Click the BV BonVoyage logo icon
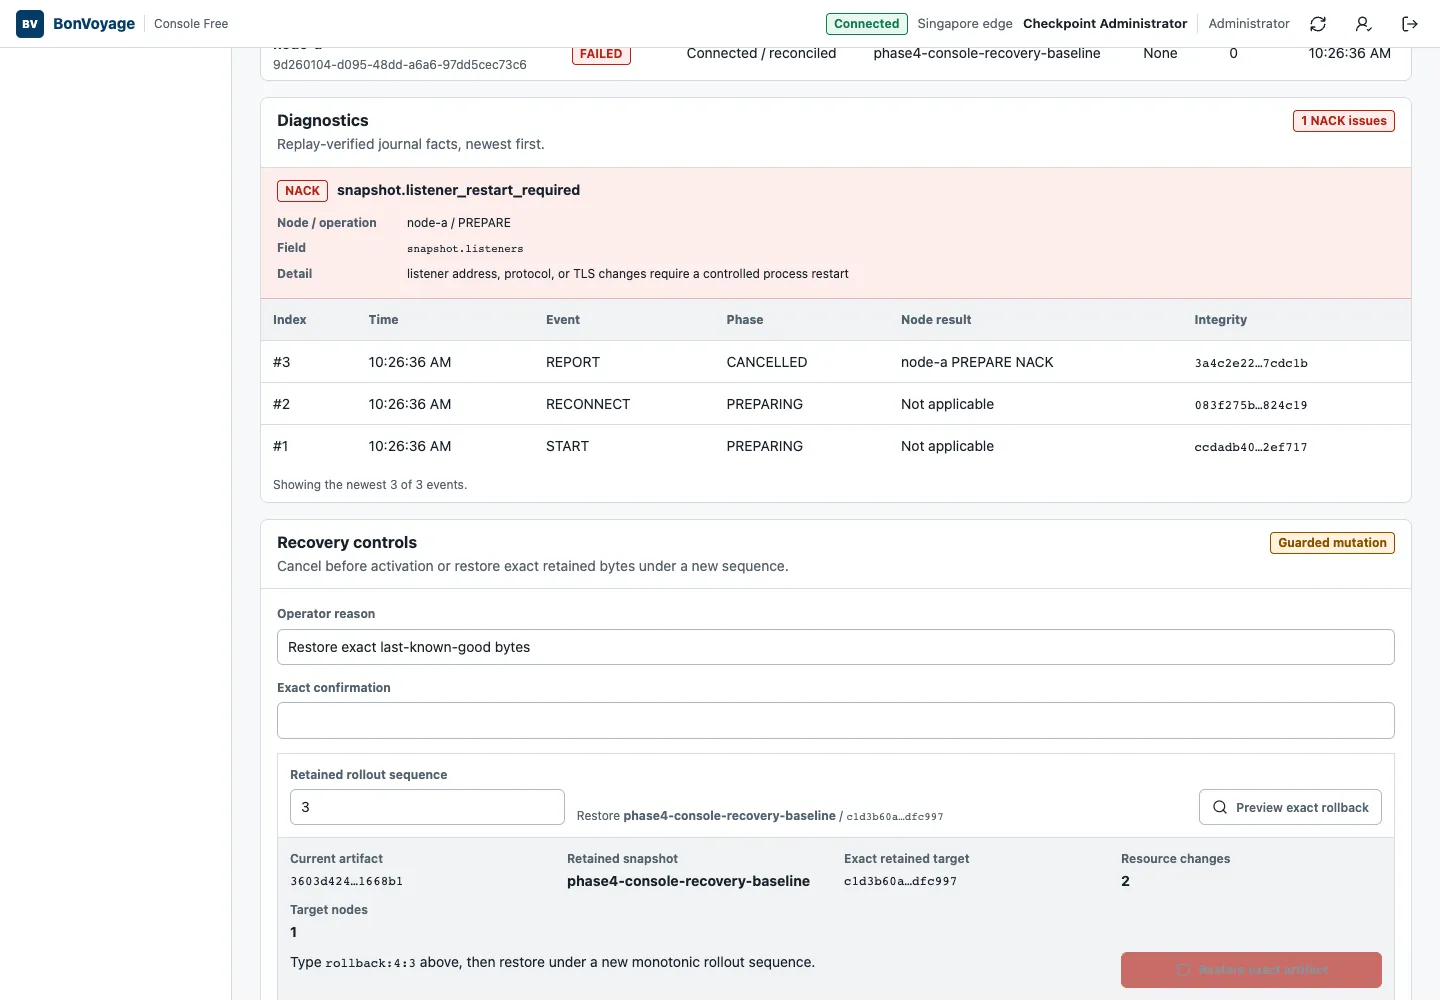Viewport: 1440px width, 1000px height. pyautogui.click(x=30, y=24)
